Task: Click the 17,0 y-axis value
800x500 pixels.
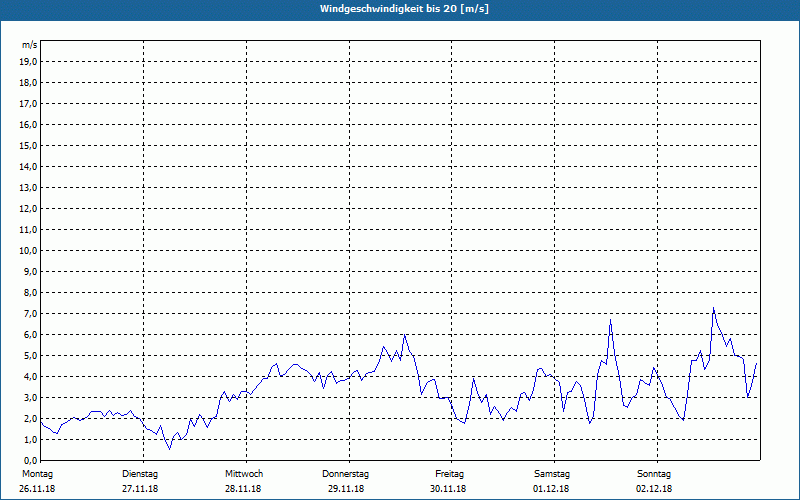Action: click(x=28, y=104)
